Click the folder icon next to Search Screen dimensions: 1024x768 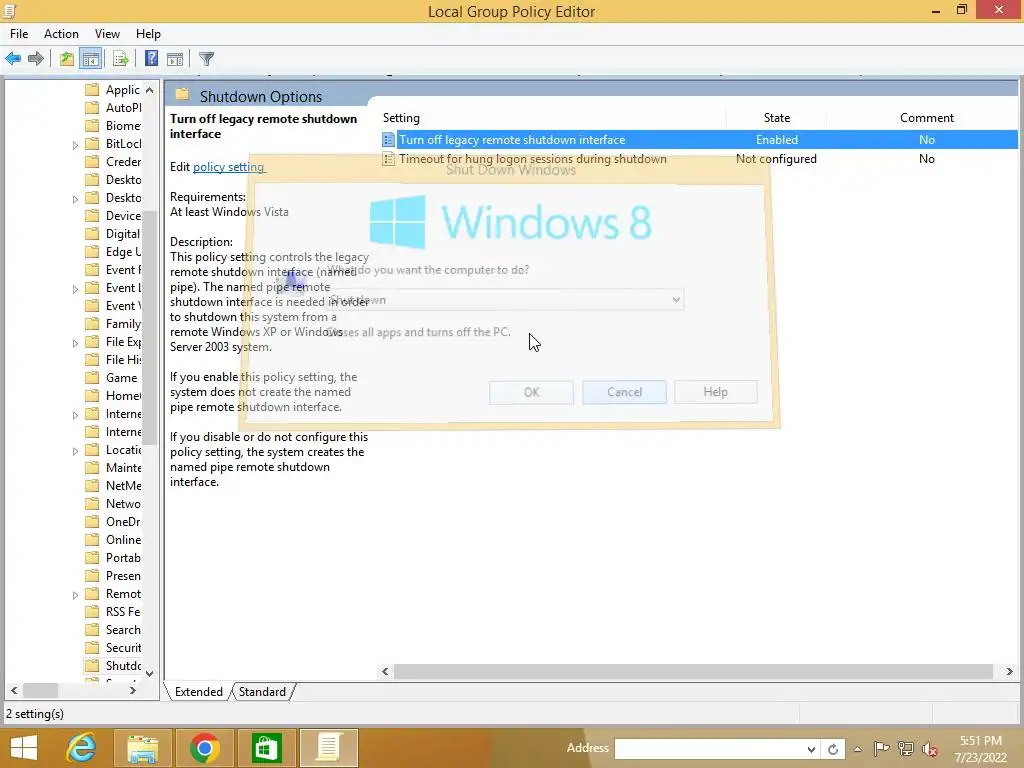click(x=93, y=630)
